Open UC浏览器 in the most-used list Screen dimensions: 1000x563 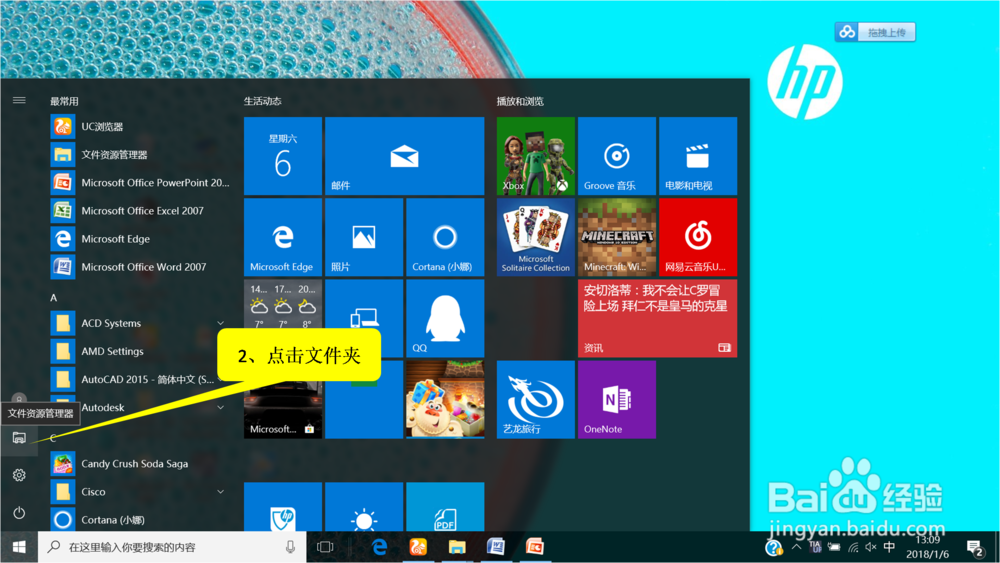coord(139,126)
